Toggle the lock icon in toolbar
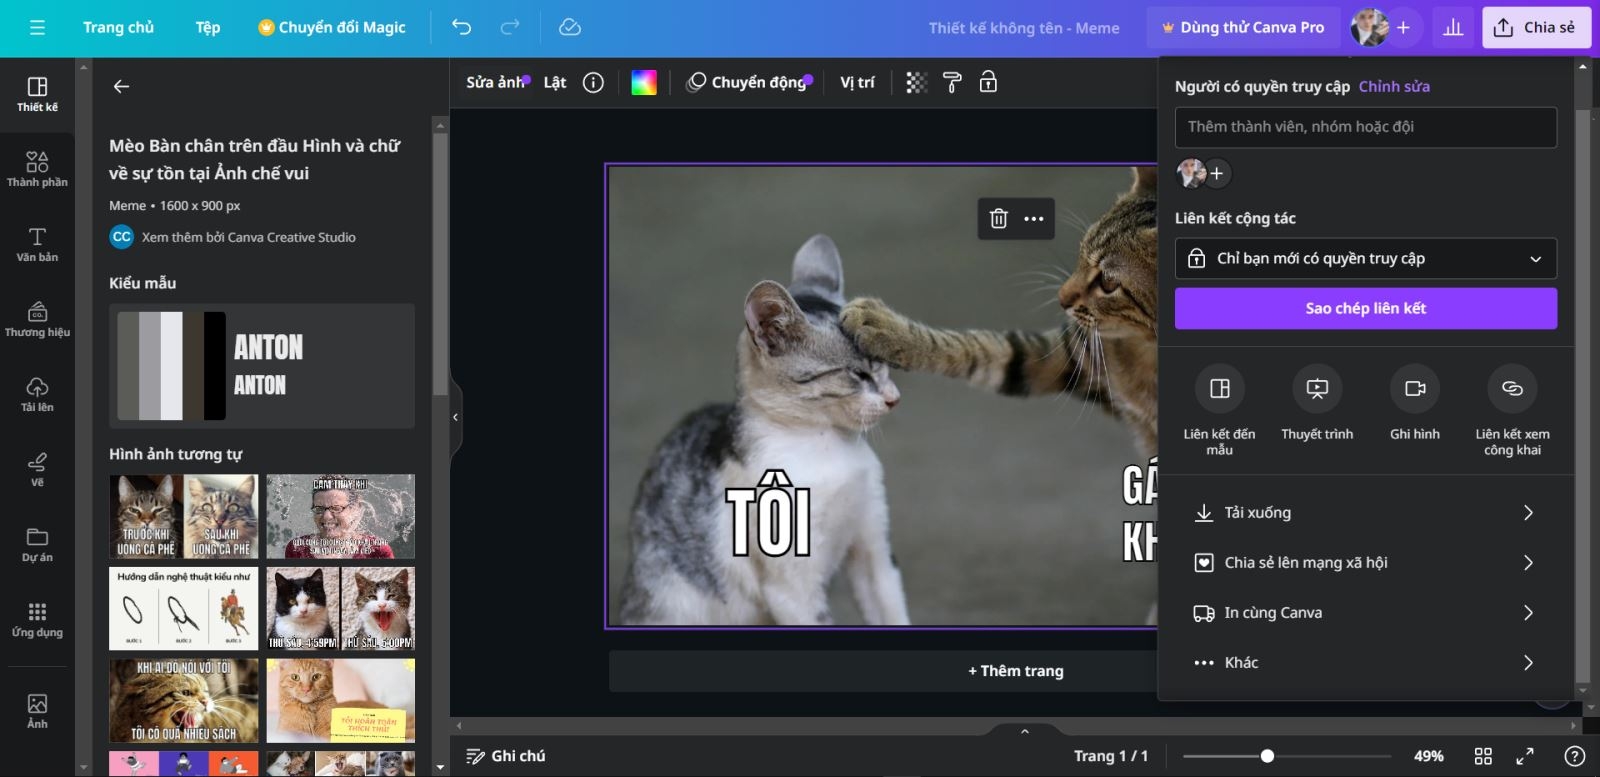Image resolution: width=1600 pixels, height=777 pixels. (x=988, y=82)
